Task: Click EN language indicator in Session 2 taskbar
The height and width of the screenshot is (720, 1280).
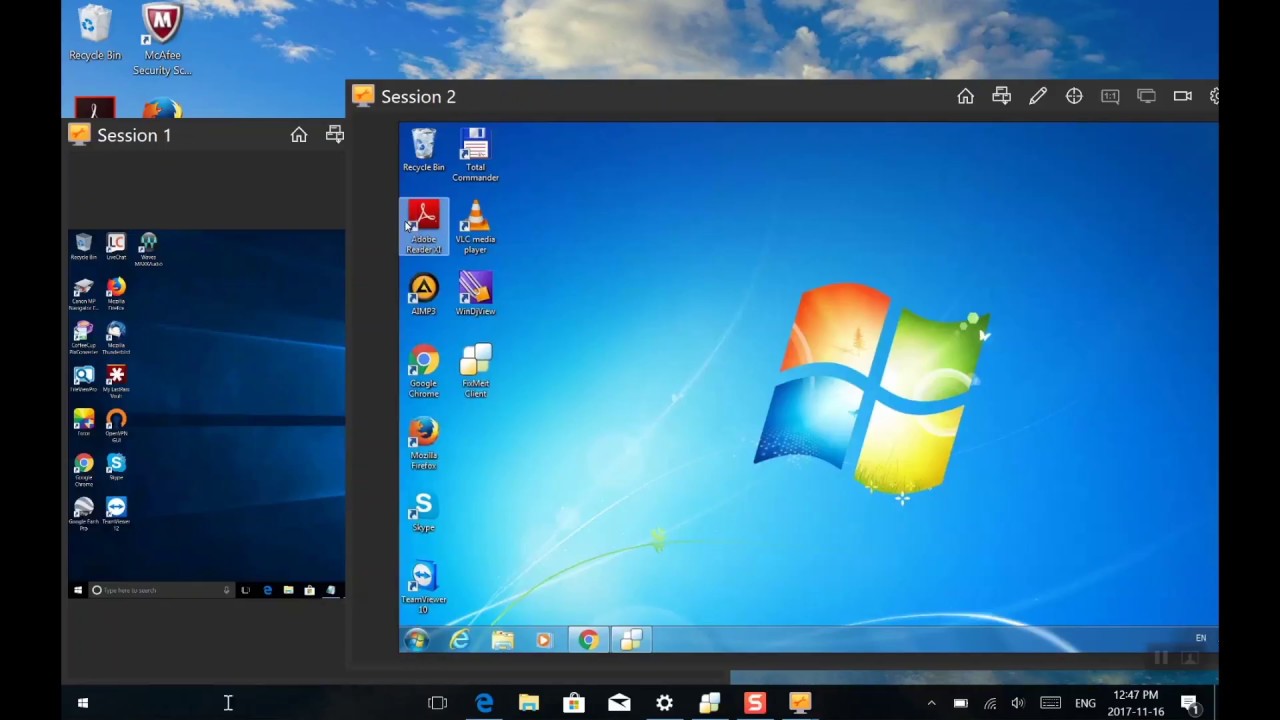Action: (1201, 638)
